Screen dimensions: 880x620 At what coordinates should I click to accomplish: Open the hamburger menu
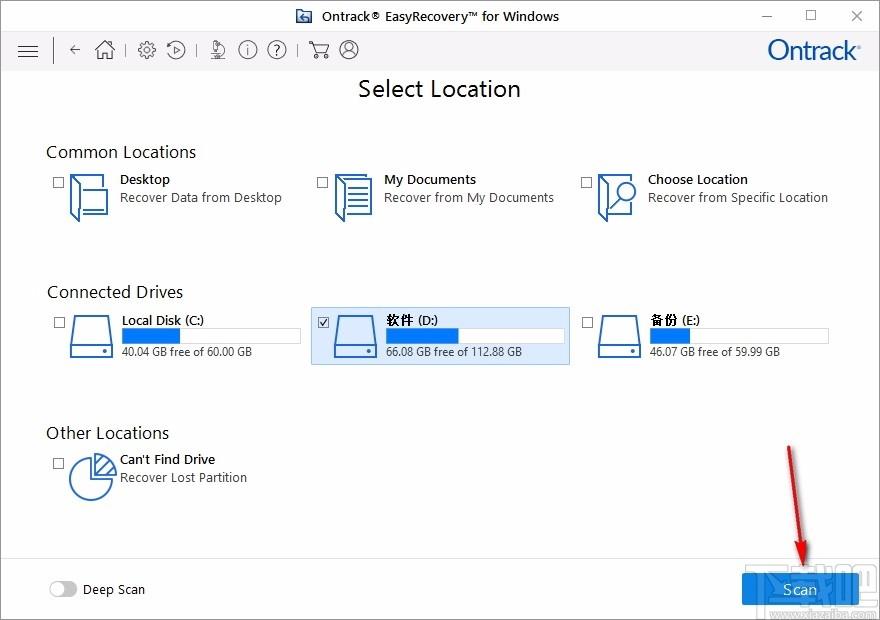pos(28,51)
